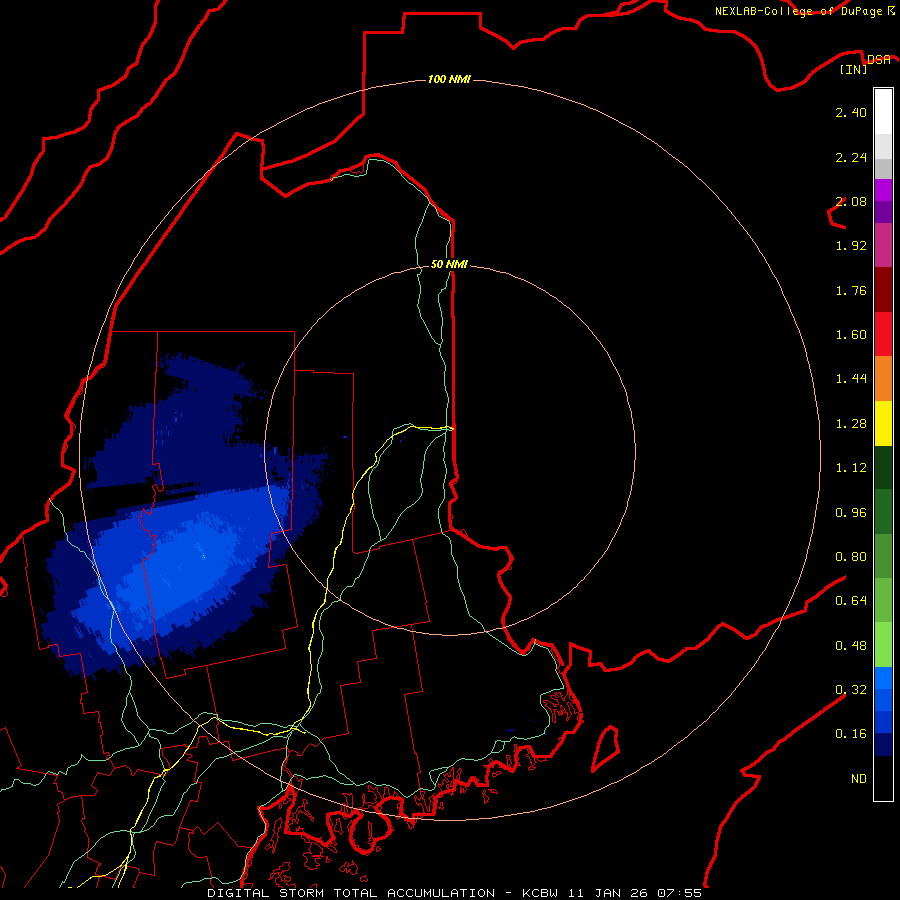This screenshot has height=900, width=900.
Task: Click the 0.96 legend value
Action: tap(851, 513)
